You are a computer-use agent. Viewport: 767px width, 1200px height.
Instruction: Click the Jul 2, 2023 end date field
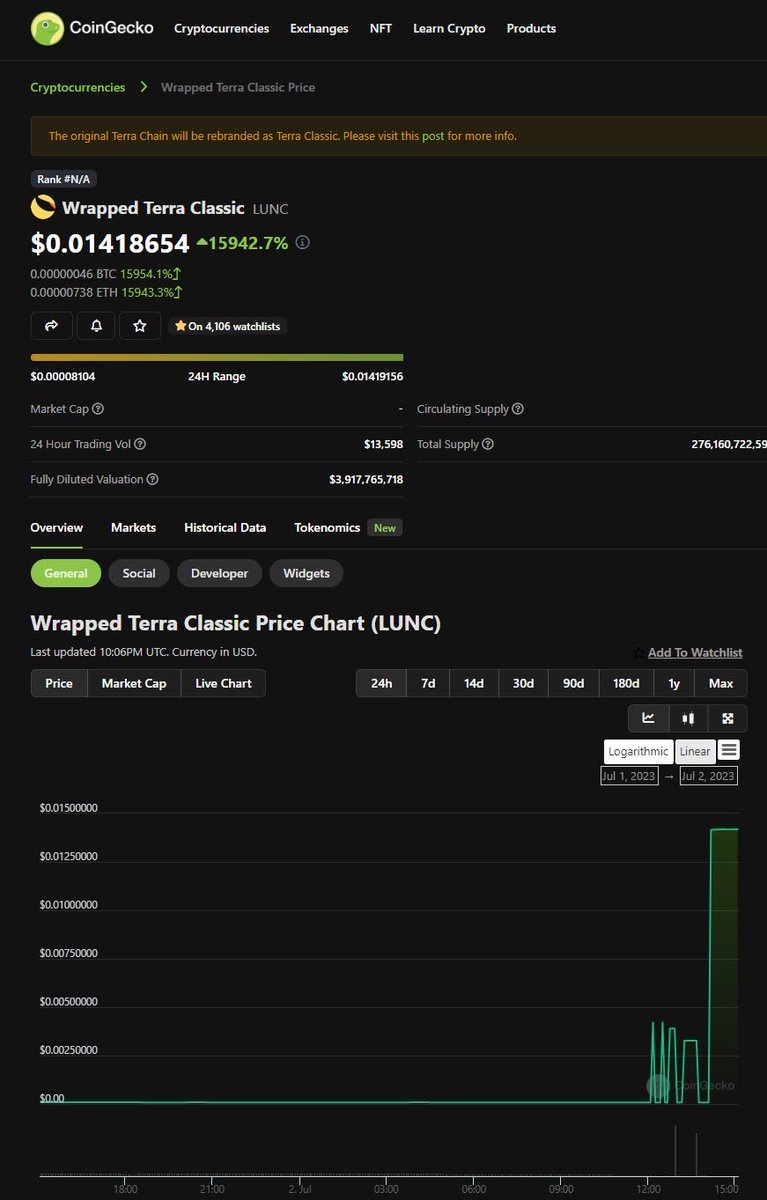pos(708,776)
